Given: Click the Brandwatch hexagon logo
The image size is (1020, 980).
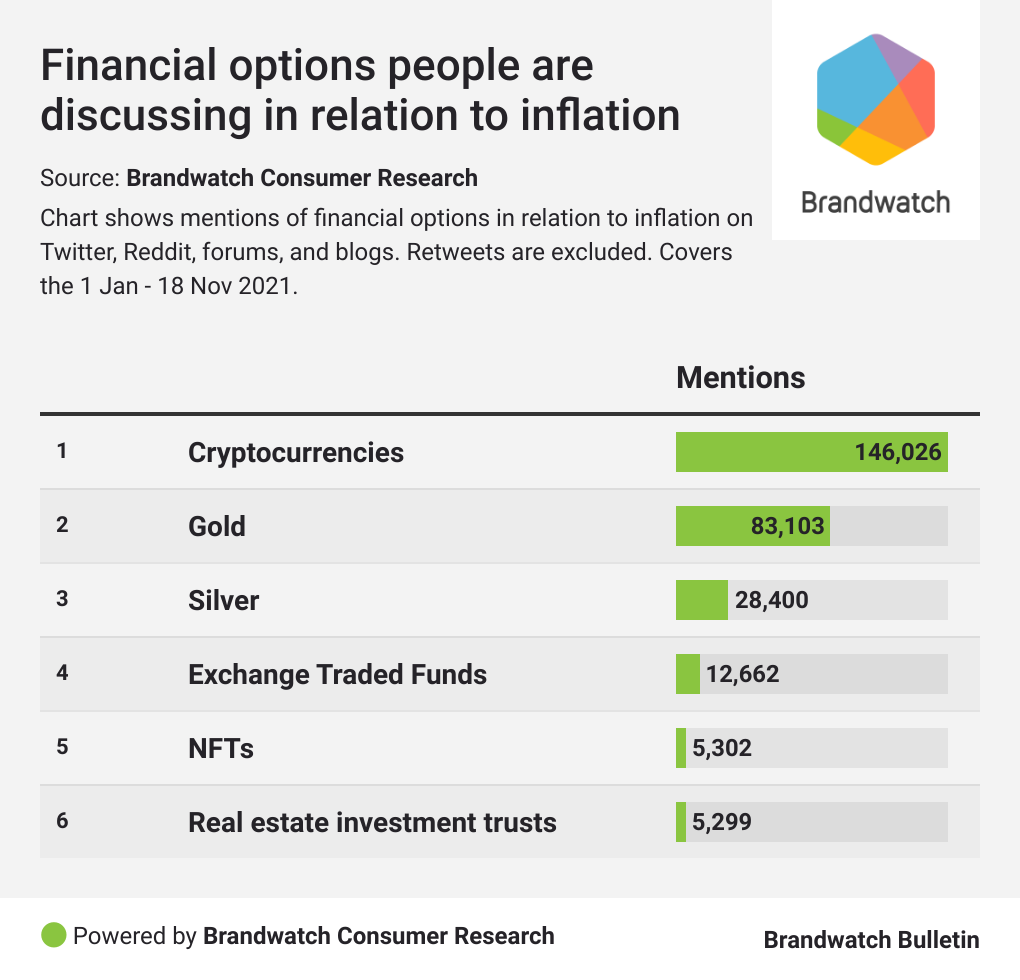Looking at the screenshot, I should click(876, 98).
